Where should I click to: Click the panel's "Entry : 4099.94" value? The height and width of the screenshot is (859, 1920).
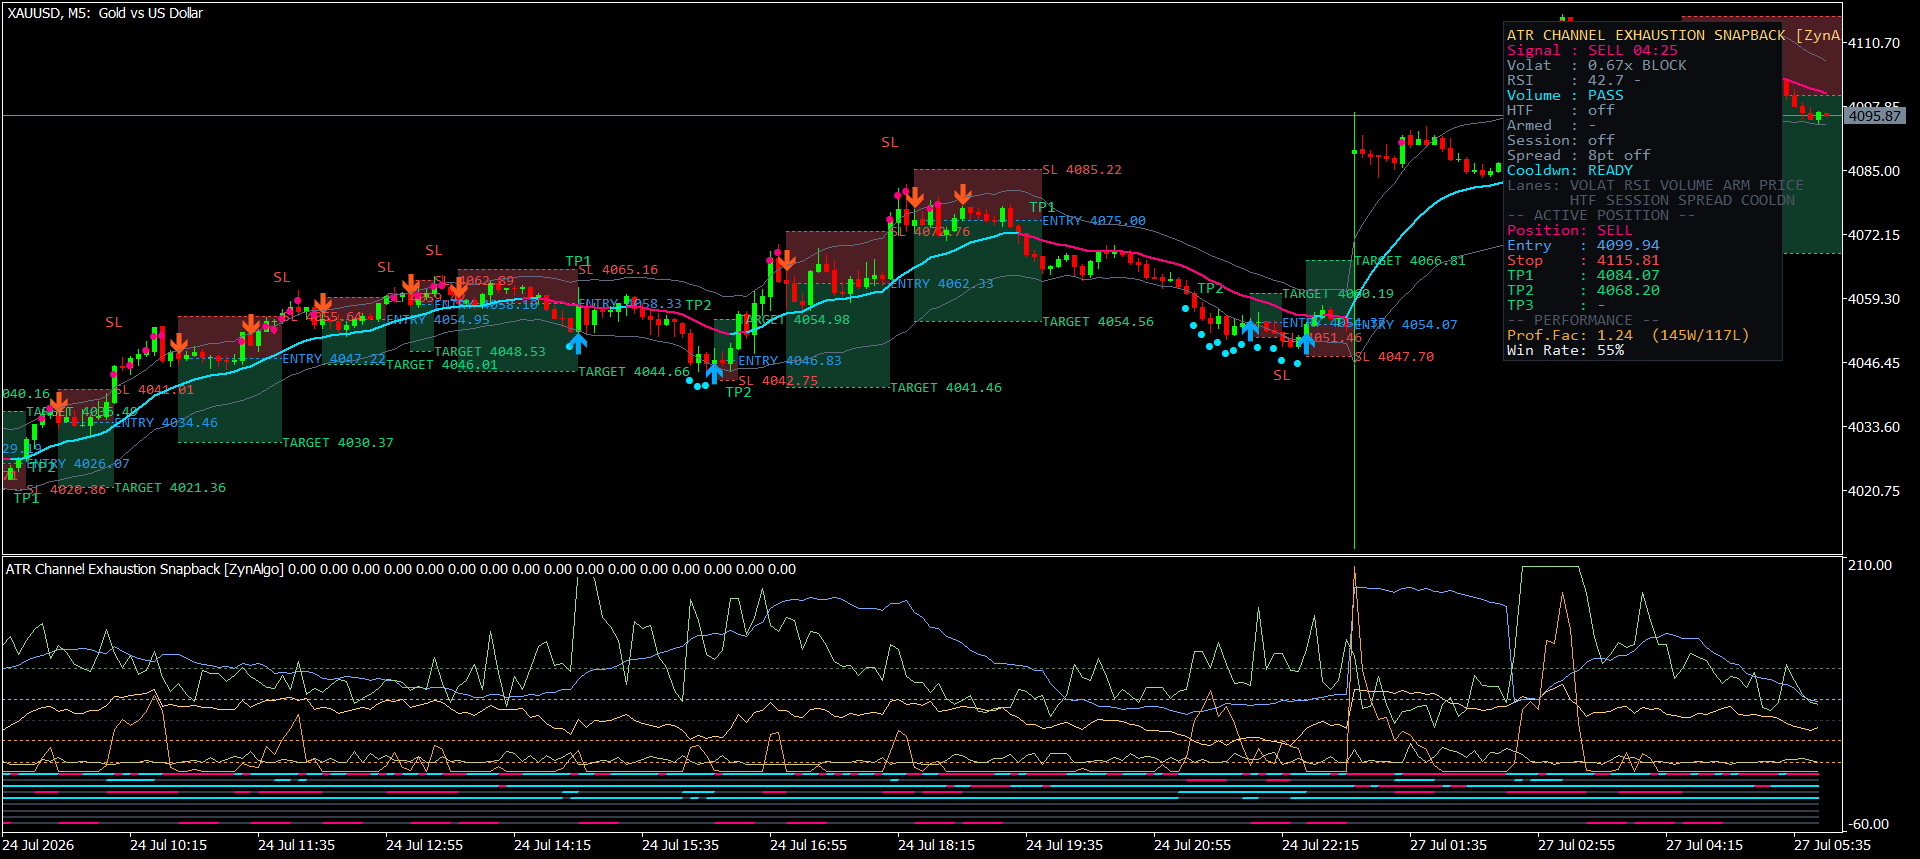click(1583, 245)
